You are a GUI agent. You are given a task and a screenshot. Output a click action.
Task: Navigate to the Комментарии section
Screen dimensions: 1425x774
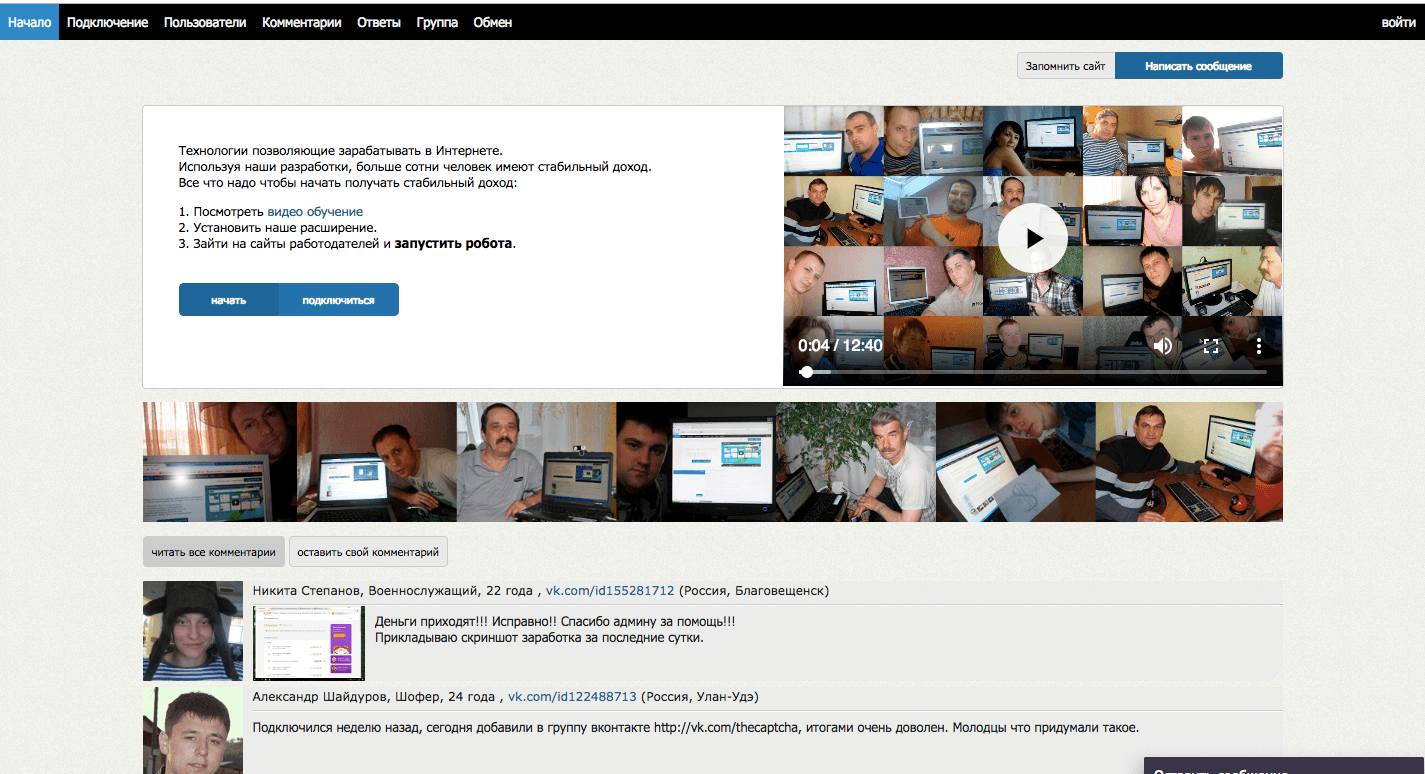click(x=301, y=22)
